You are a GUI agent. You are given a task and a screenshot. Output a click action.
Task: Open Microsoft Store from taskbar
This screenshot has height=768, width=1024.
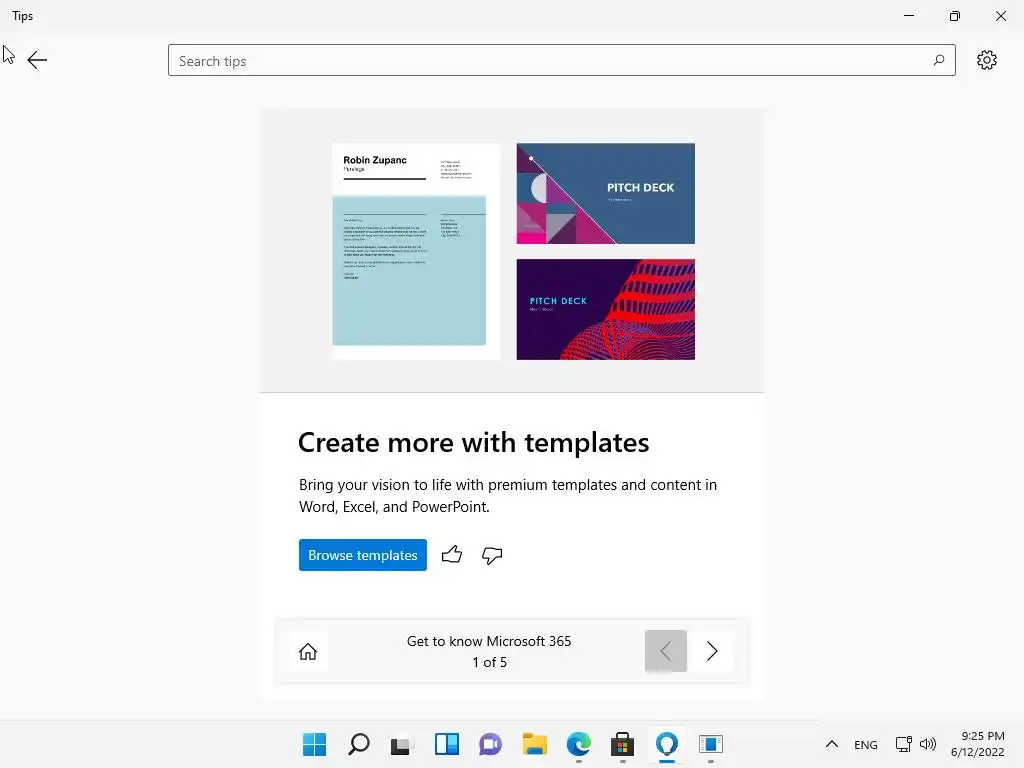coord(622,744)
